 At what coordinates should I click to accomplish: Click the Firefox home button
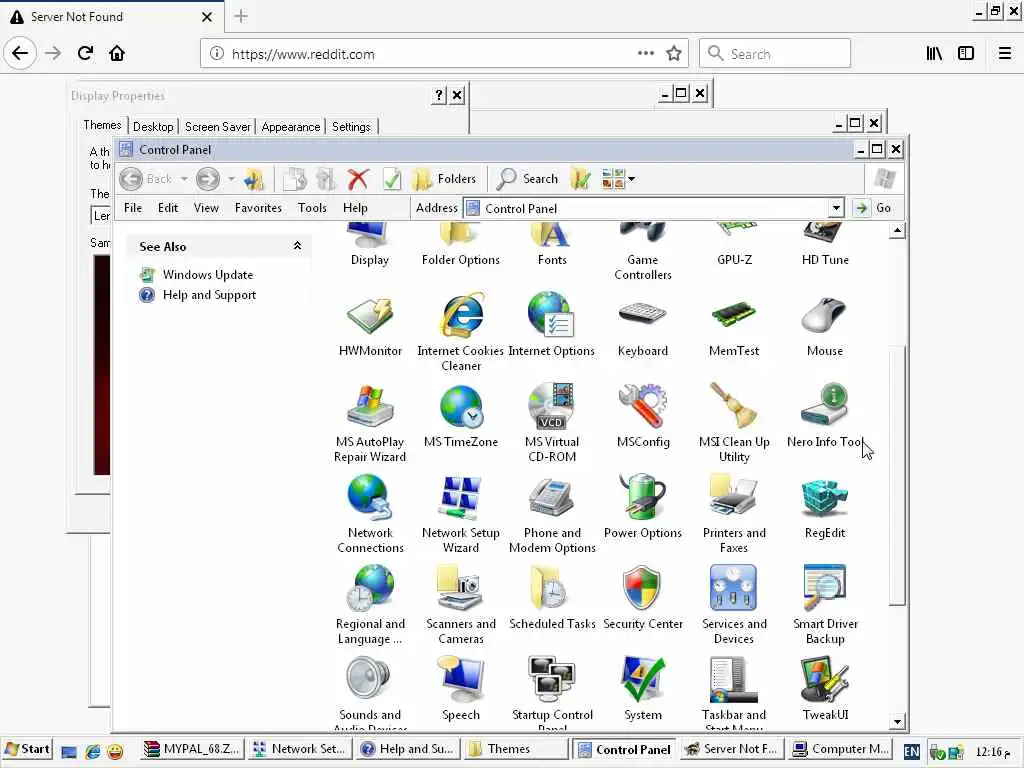point(117,54)
